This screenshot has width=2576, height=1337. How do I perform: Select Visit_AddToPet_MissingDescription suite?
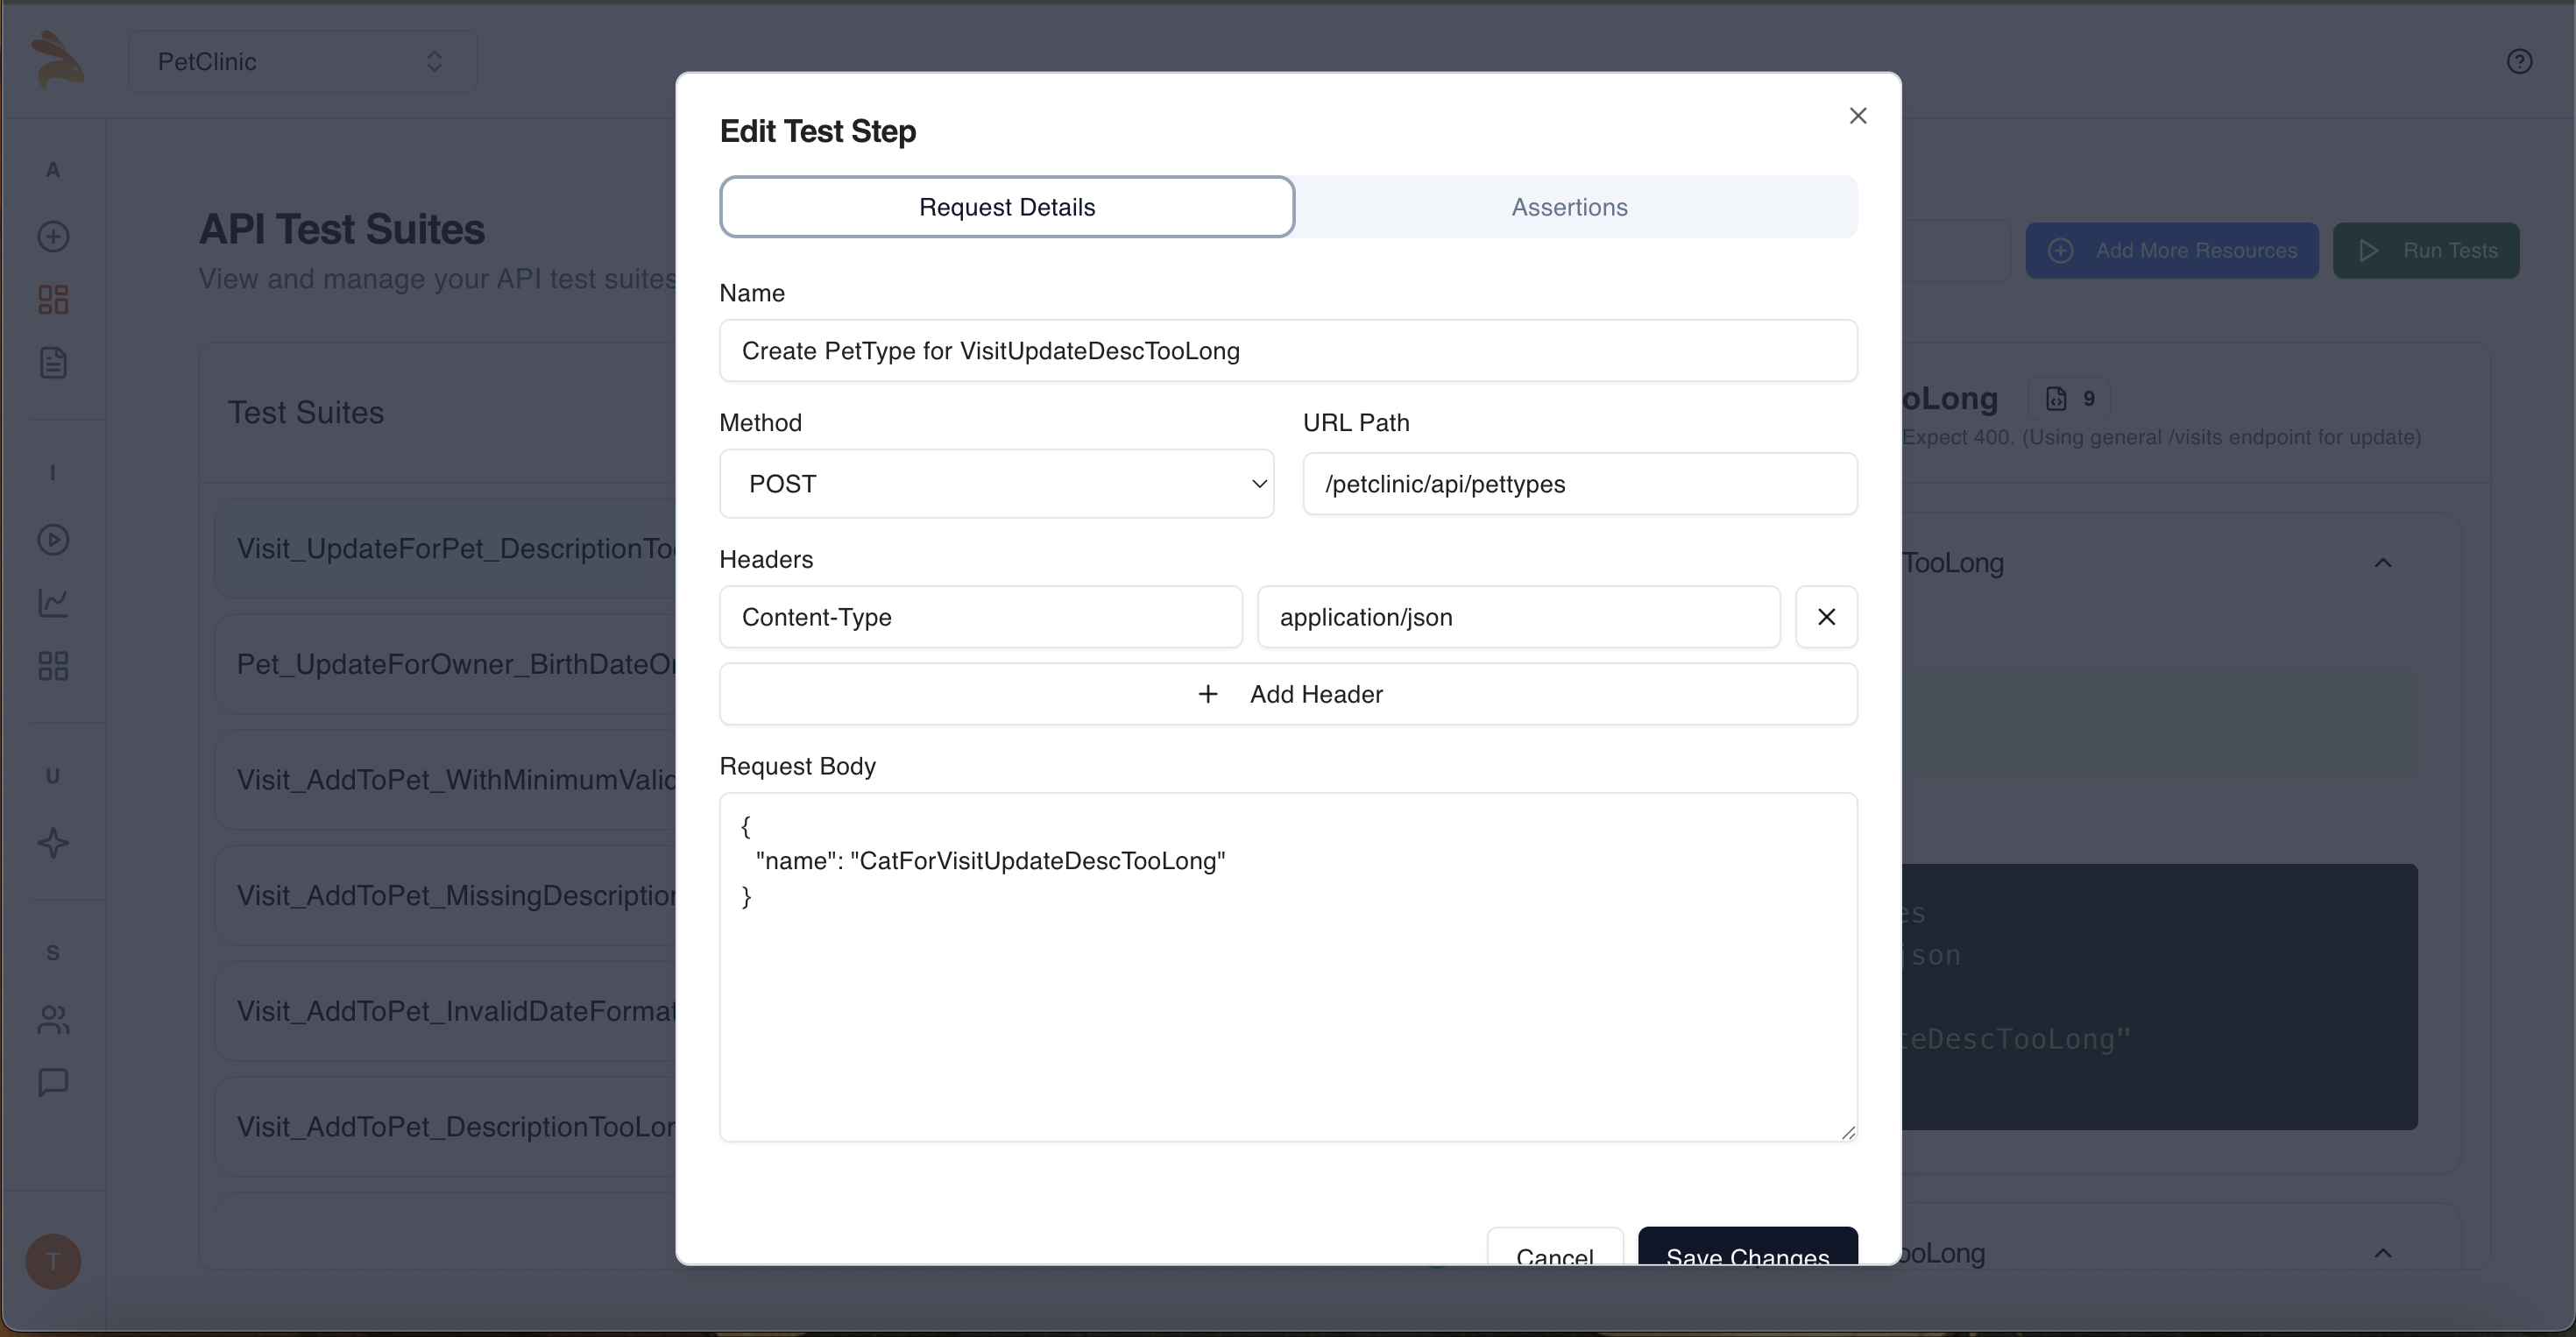tap(446, 896)
